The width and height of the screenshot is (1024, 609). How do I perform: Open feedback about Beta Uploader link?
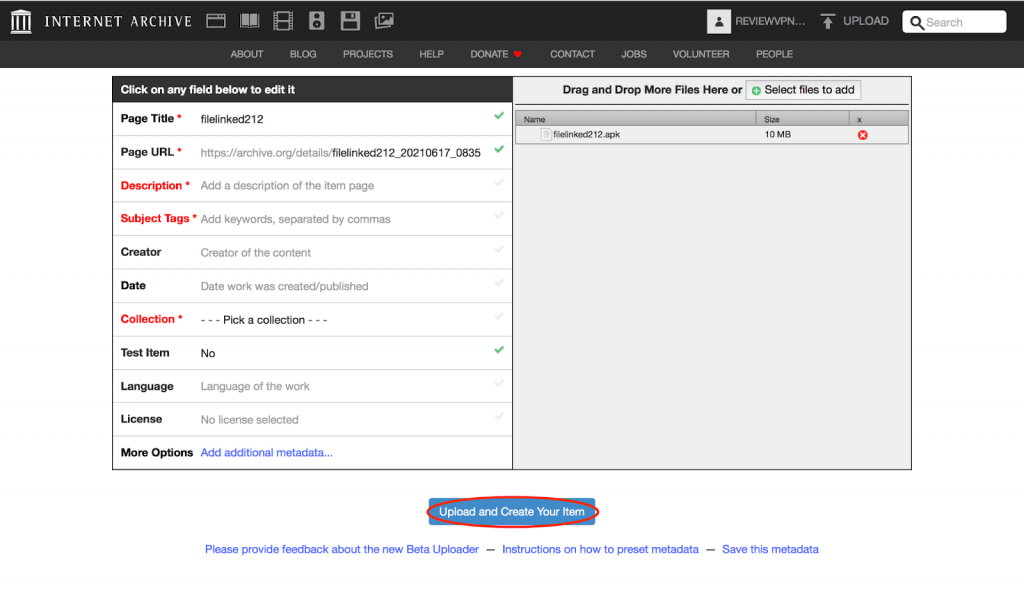pyautogui.click(x=342, y=550)
